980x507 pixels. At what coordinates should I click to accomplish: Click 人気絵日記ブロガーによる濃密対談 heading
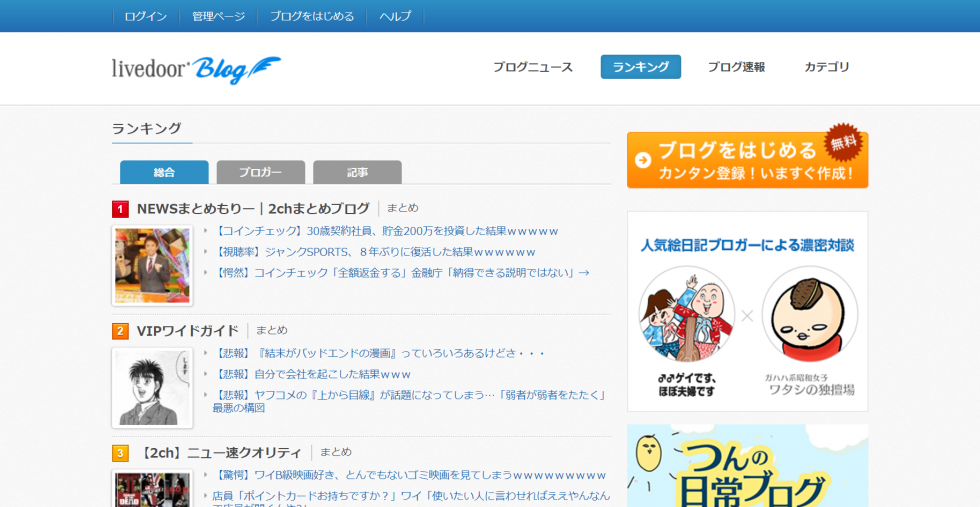click(x=748, y=245)
